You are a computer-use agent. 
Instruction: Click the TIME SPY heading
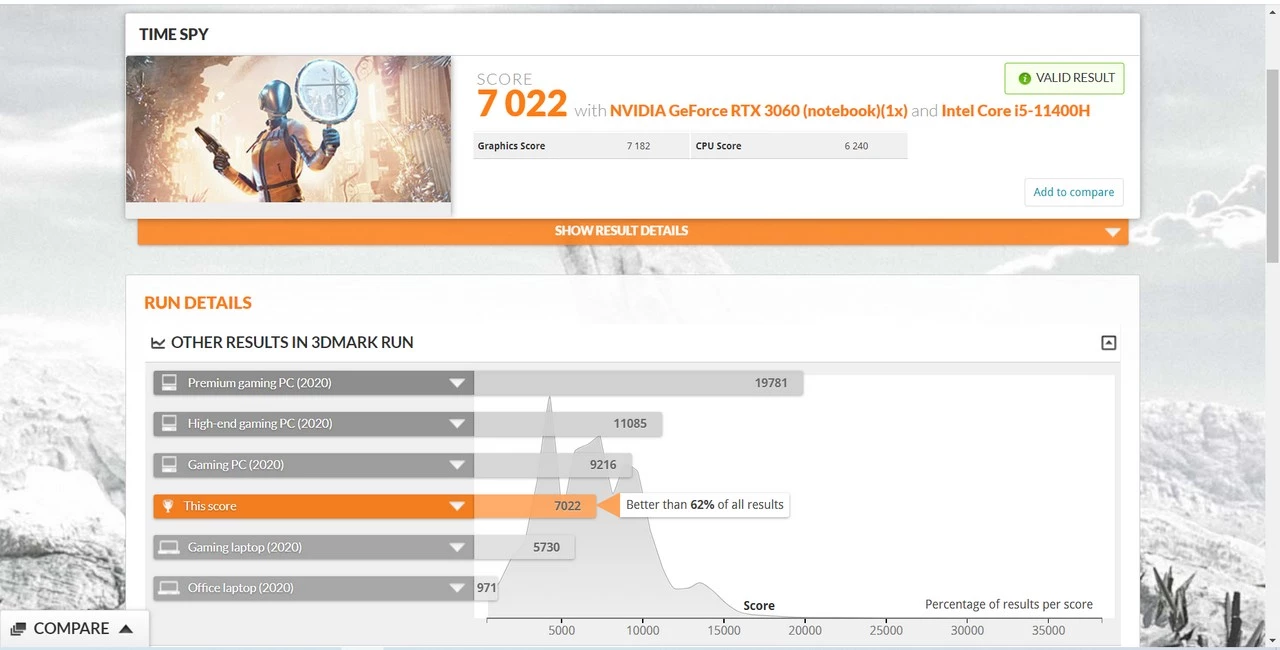pyautogui.click(x=174, y=34)
